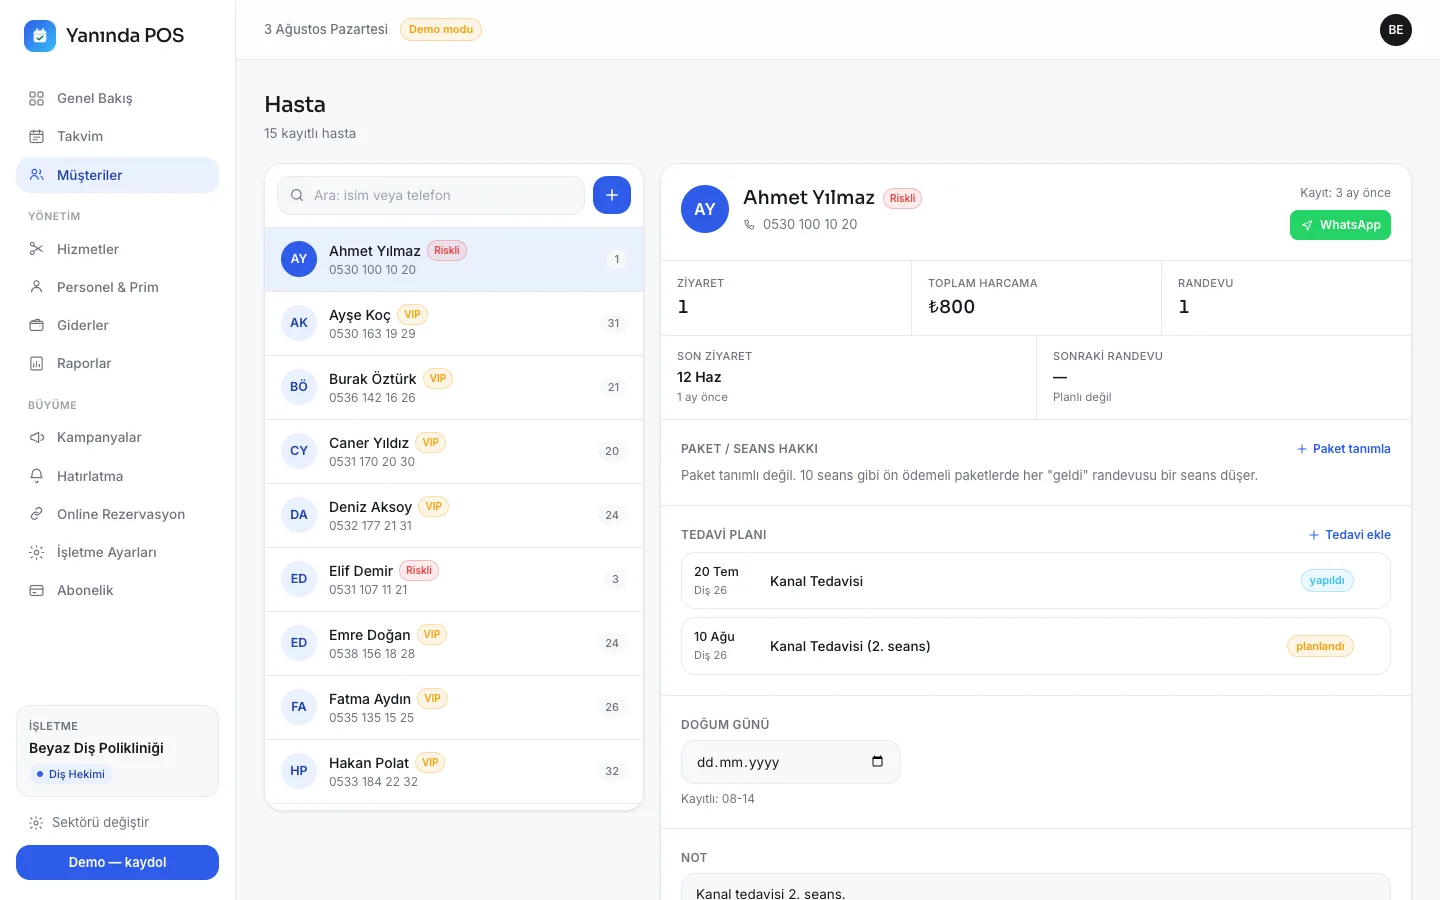Open Abonelik page
Image resolution: width=1440 pixels, height=900 pixels.
tap(117, 590)
